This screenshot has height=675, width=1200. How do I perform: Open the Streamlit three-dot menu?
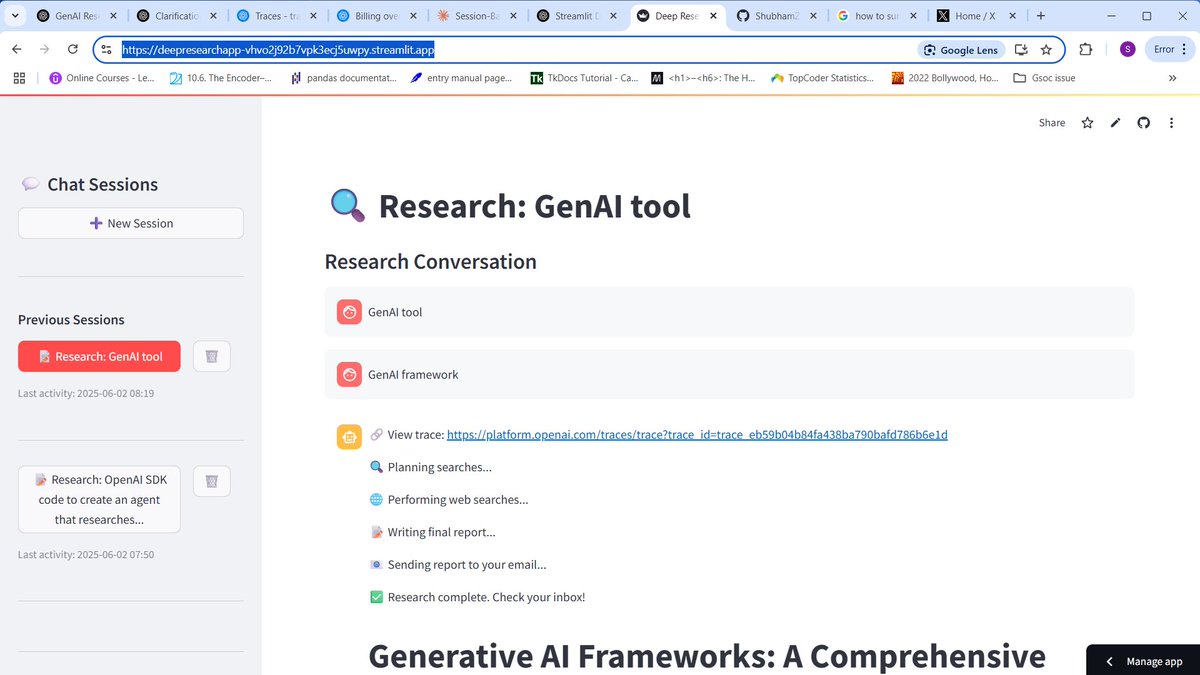click(x=1171, y=122)
